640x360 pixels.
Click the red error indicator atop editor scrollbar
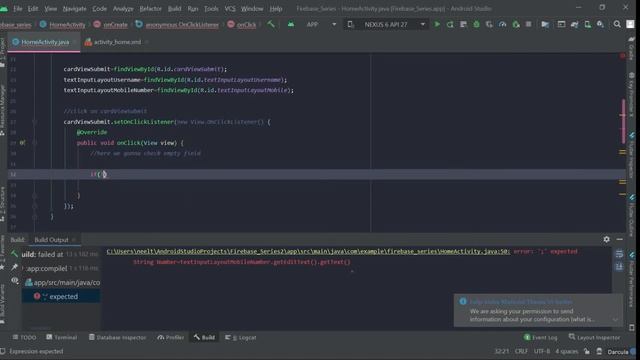[622, 56]
